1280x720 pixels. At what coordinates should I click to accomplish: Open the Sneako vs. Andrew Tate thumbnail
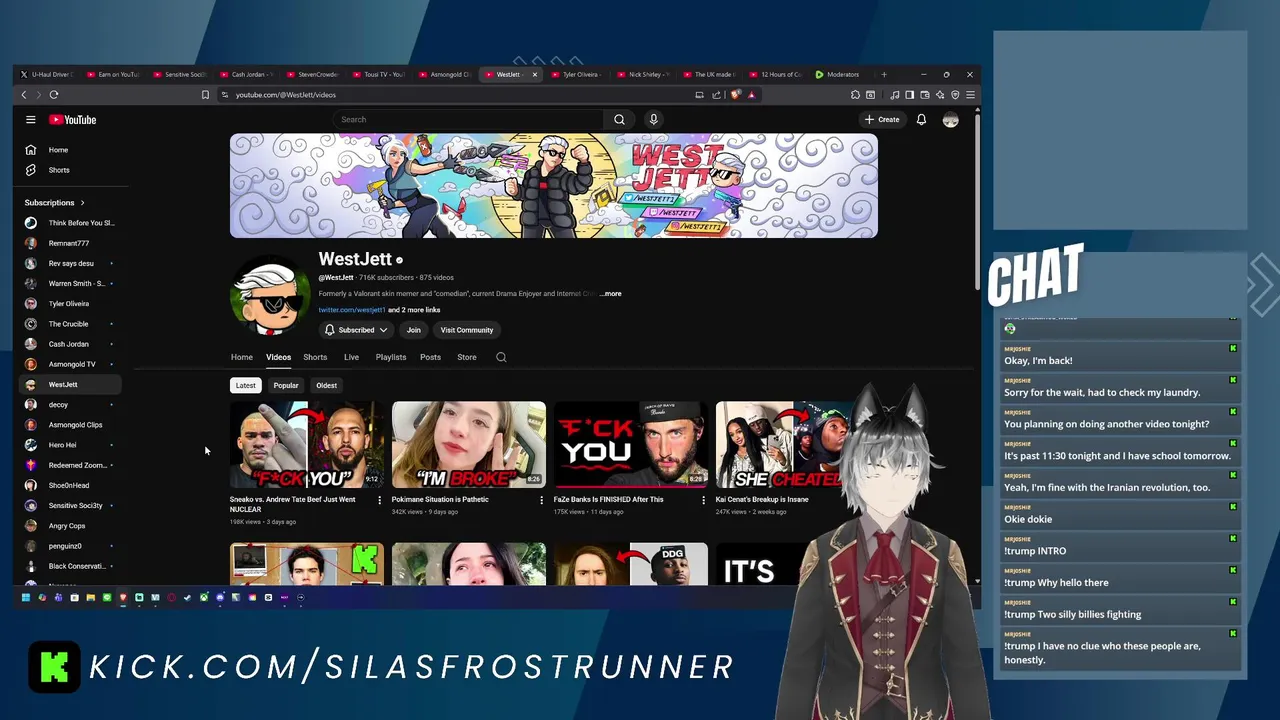(x=307, y=444)
